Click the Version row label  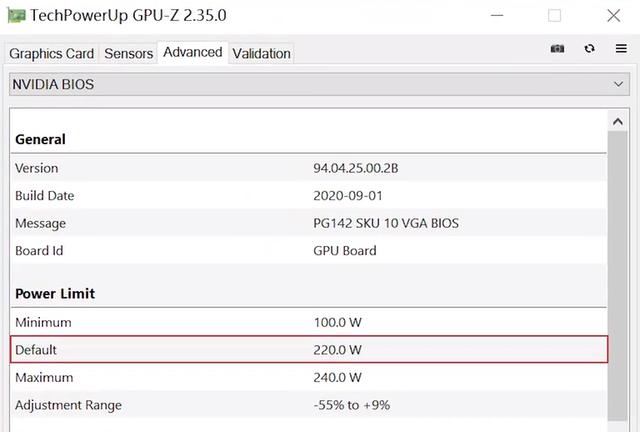(37, 168)
